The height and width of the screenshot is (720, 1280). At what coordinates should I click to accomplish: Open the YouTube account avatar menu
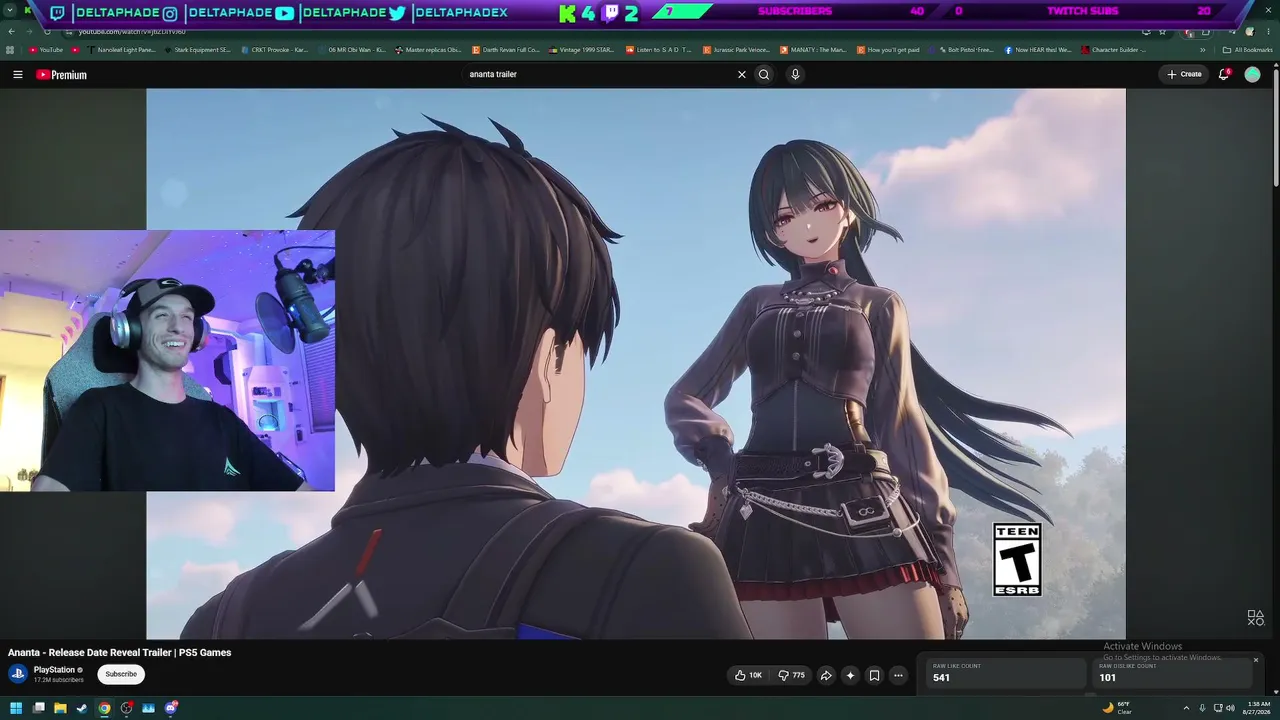1252,74
